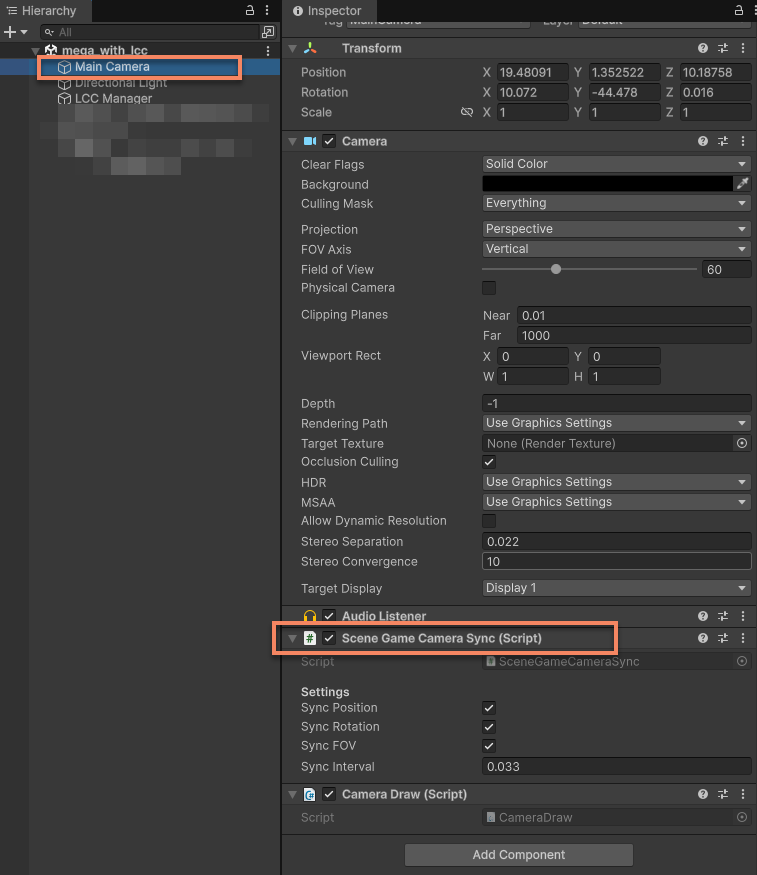This screenshot has height=875, width=757.
Task: Lock the Inspector panel
Action: [x=739, y=10]
